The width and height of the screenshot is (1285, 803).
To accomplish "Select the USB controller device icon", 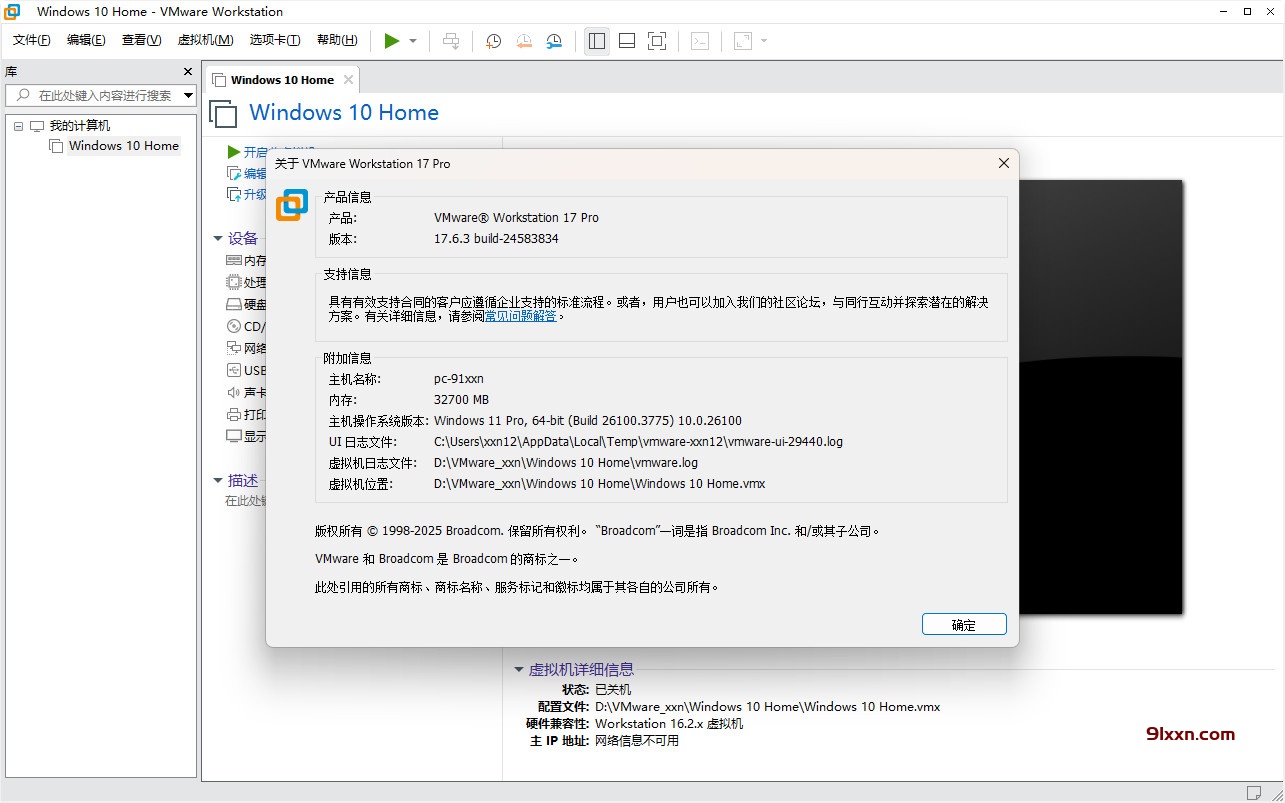I will [234, 370].
